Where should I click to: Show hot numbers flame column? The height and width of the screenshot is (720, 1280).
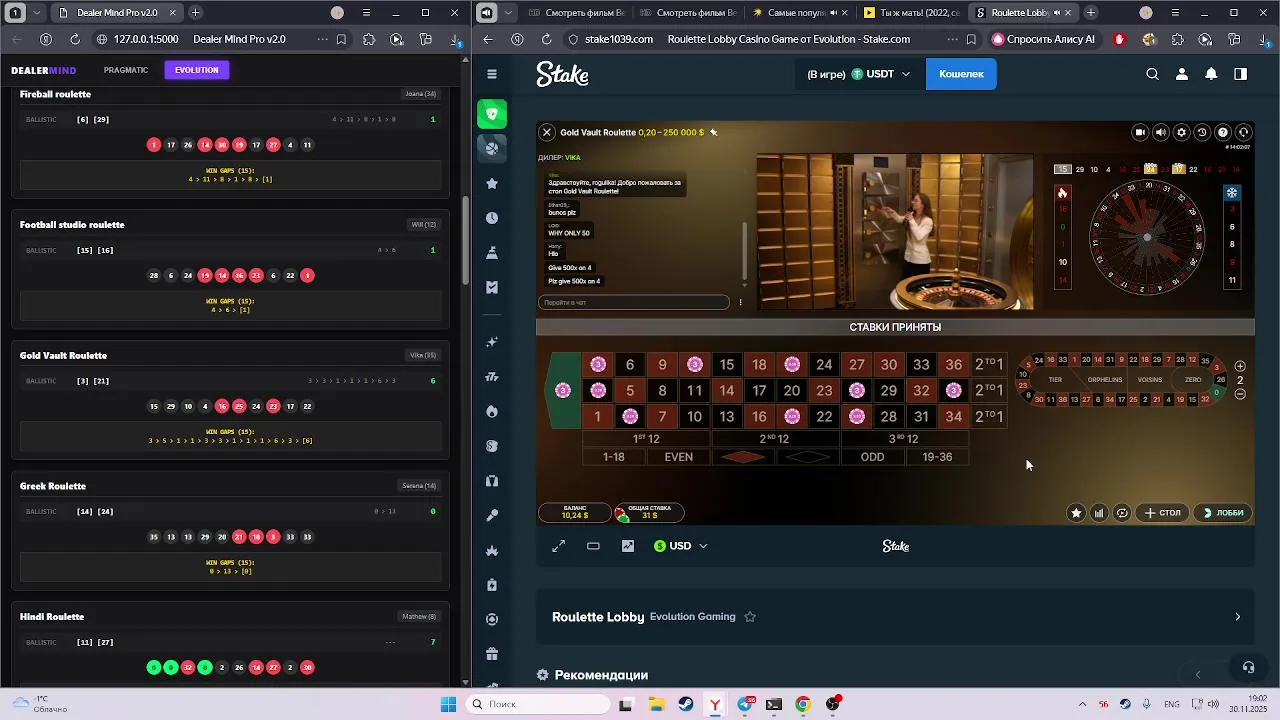(1063, 193)
